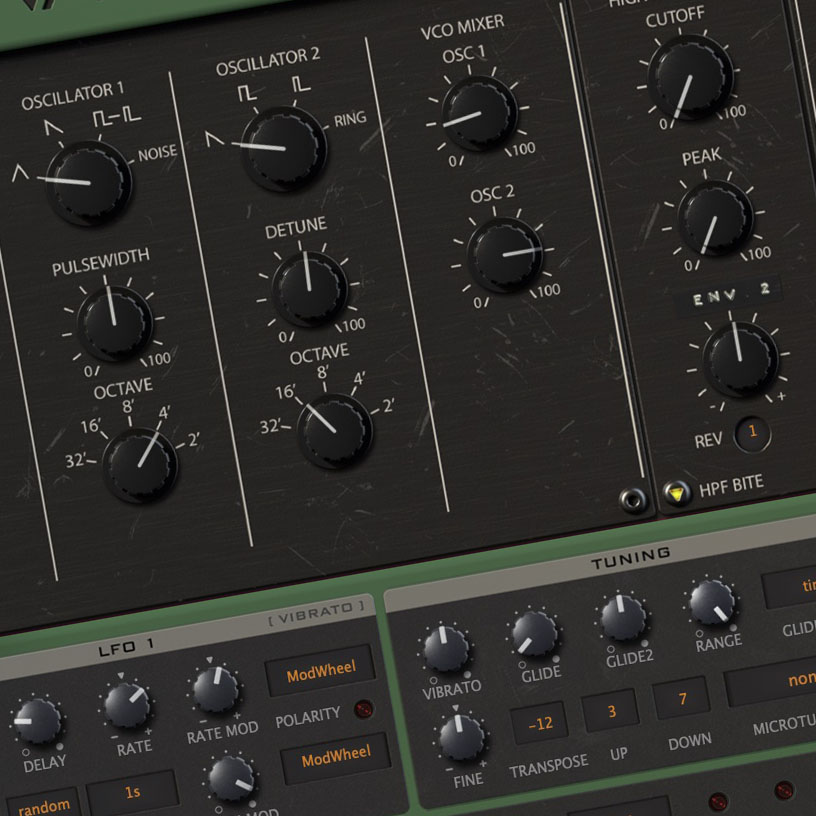Click the double-pulse waveform symbol on Oscillator 1

pos(116,117)
